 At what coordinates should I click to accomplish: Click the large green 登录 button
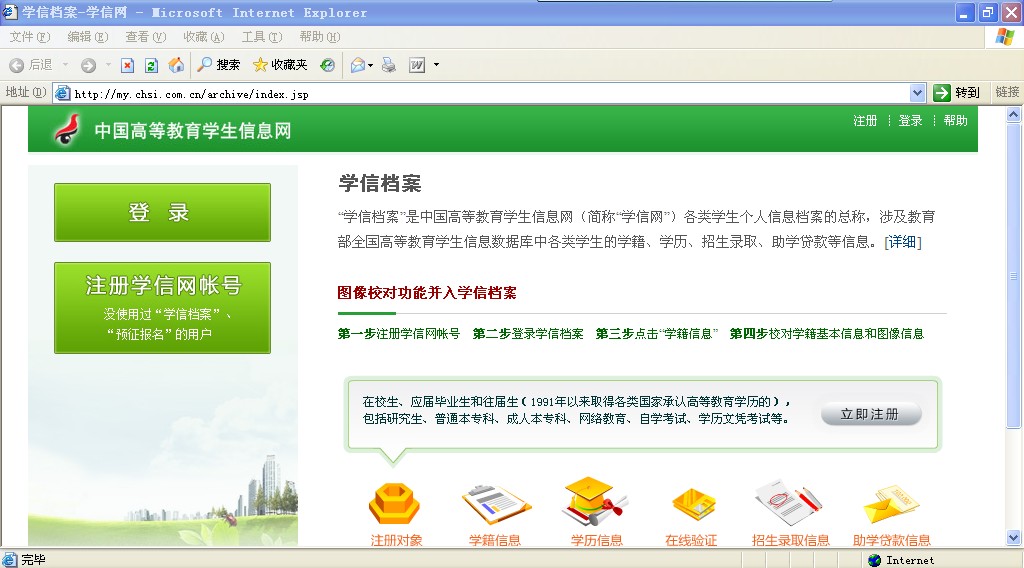pyautogui.click(x=162, y=212)
